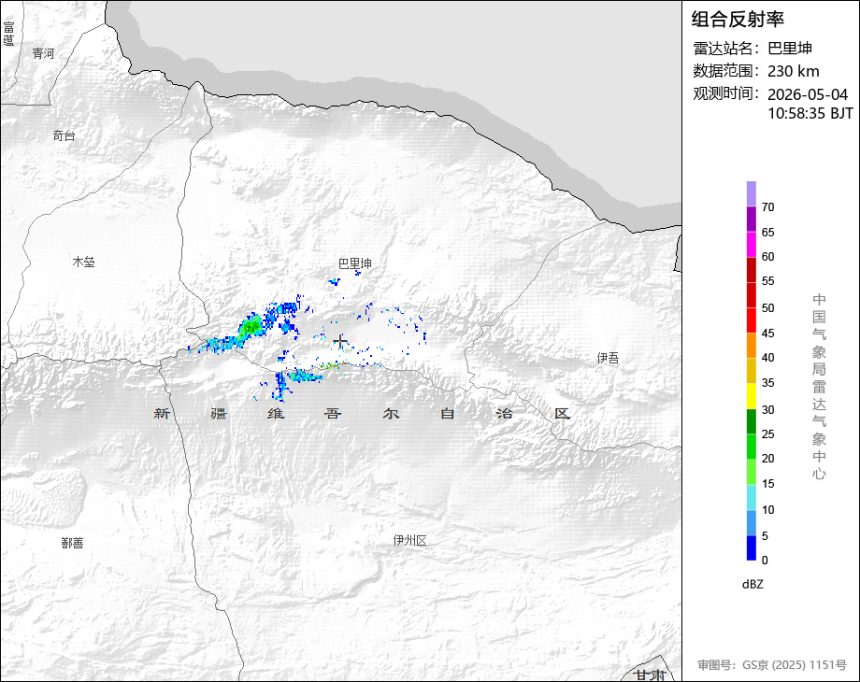Click the magenta 60 dBZ legend swatch
The height and width of the screenshot is (682, 860).
(x=751, y=244)
